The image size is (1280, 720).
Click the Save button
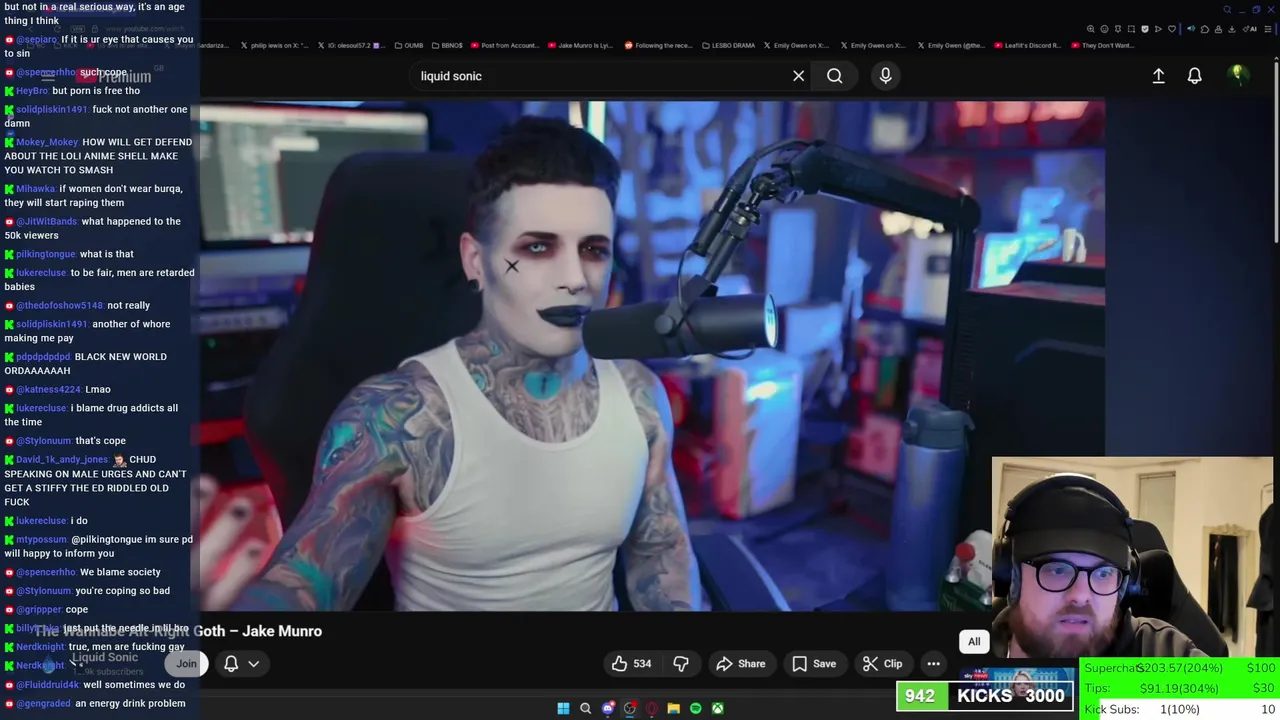pyautogui.click(x=814, y=664)
